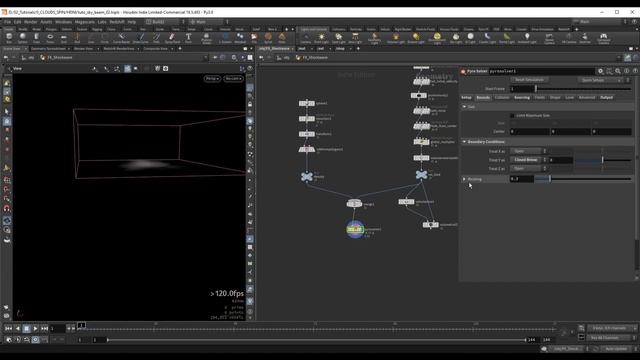Switch to the Setup tab

pyautogui.click(x=467, y=98)
